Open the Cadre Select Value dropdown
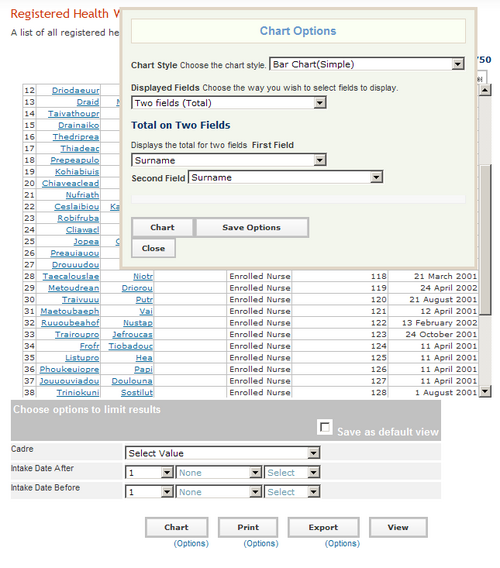500x568 pixels. point(222,453)
